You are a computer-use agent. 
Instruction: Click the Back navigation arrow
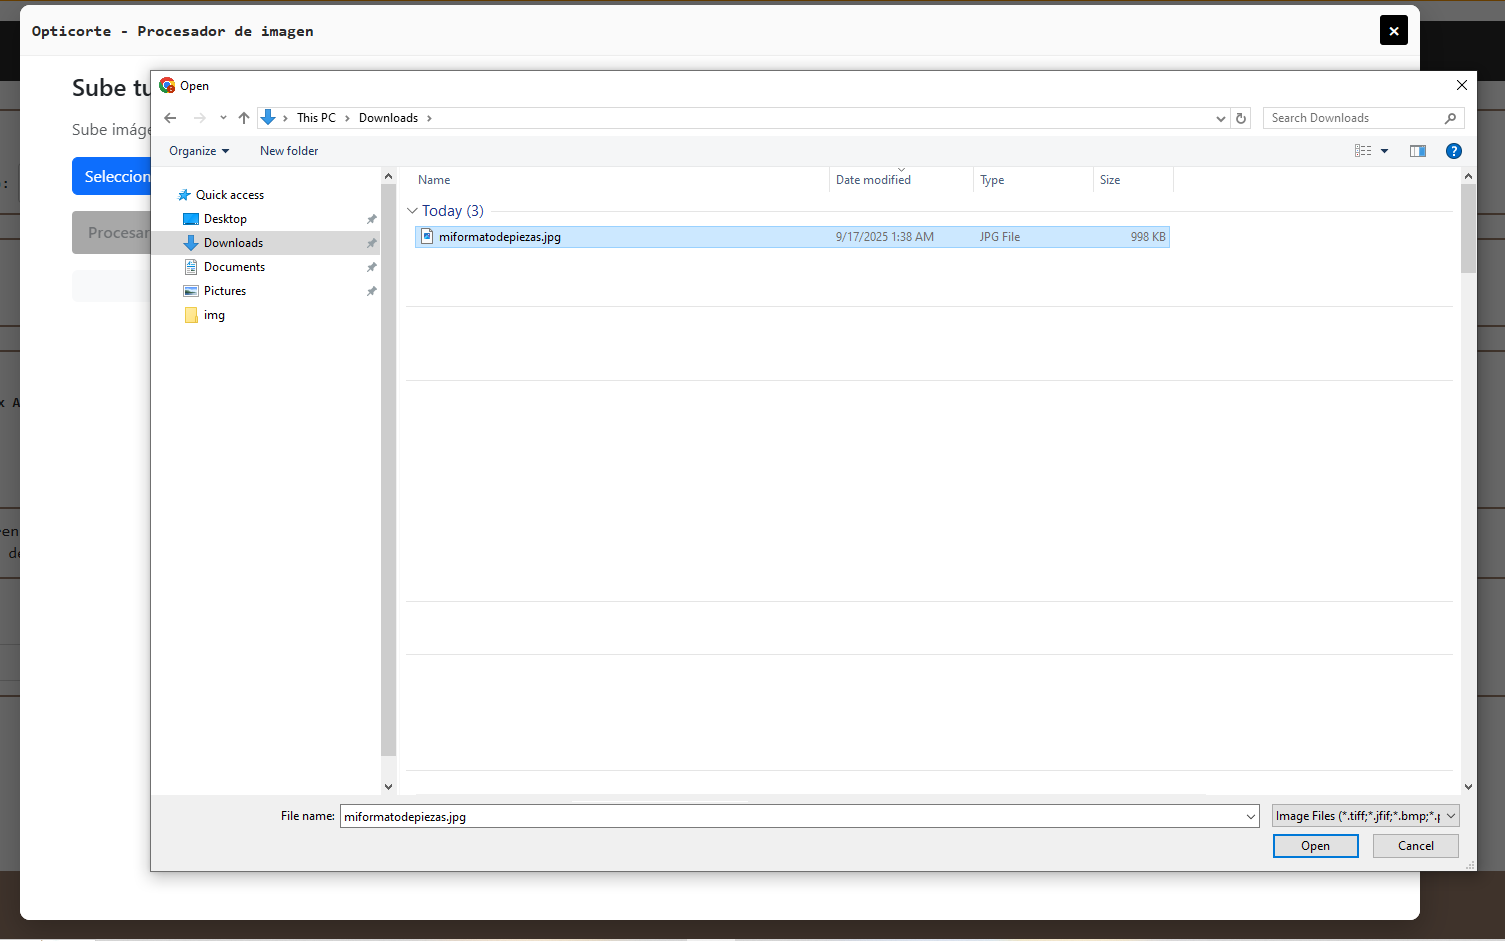[170, 118]
